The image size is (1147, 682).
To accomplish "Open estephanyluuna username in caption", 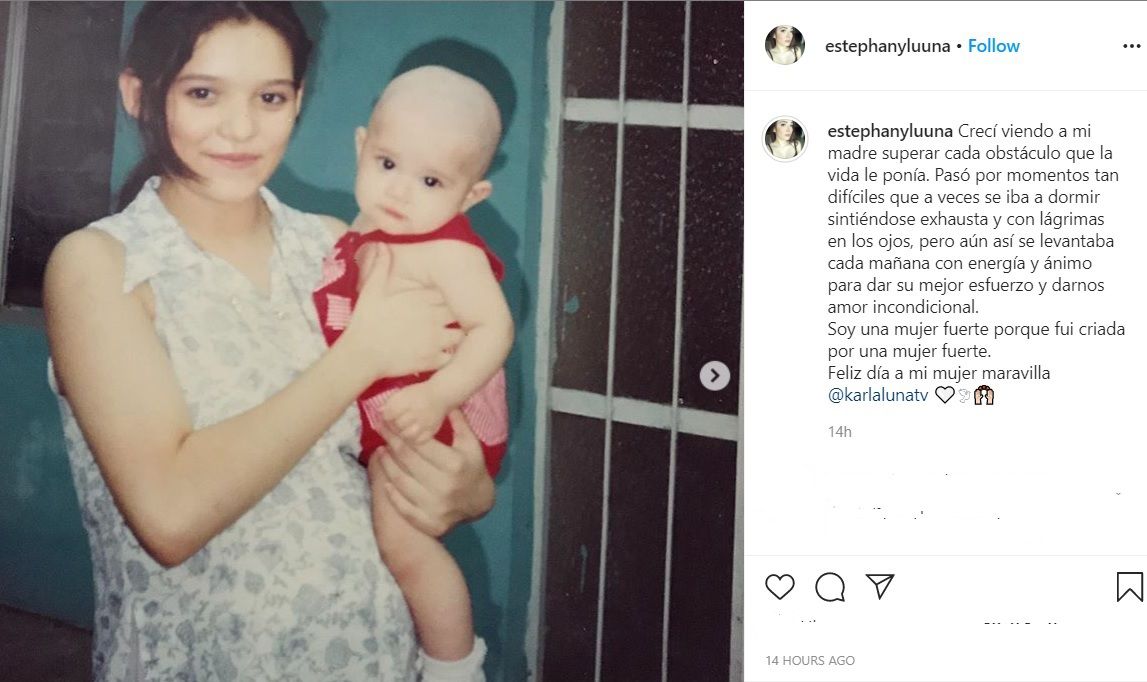I will click(890, 131).
